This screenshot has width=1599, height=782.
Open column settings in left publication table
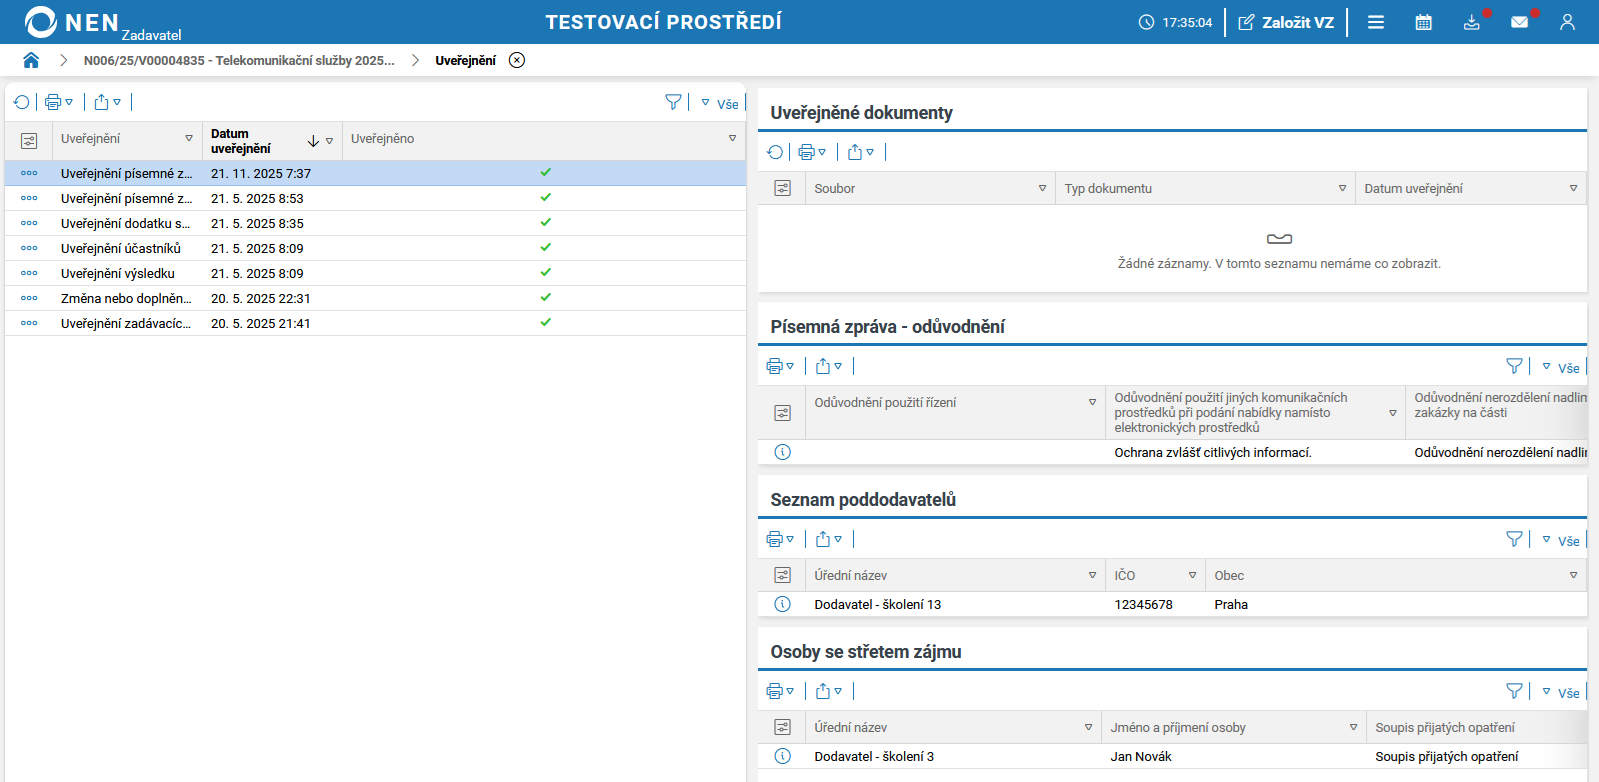coord(29,140)
